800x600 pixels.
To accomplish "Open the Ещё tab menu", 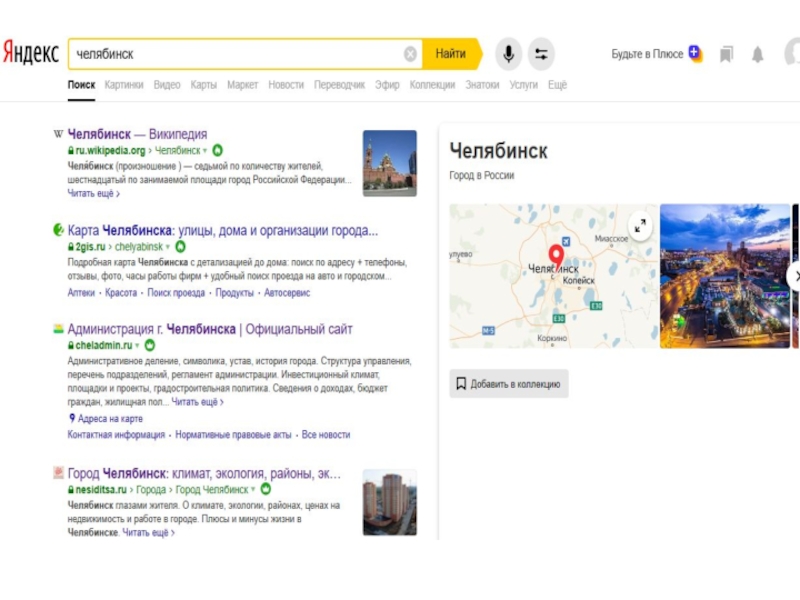I will click(557, 85).
